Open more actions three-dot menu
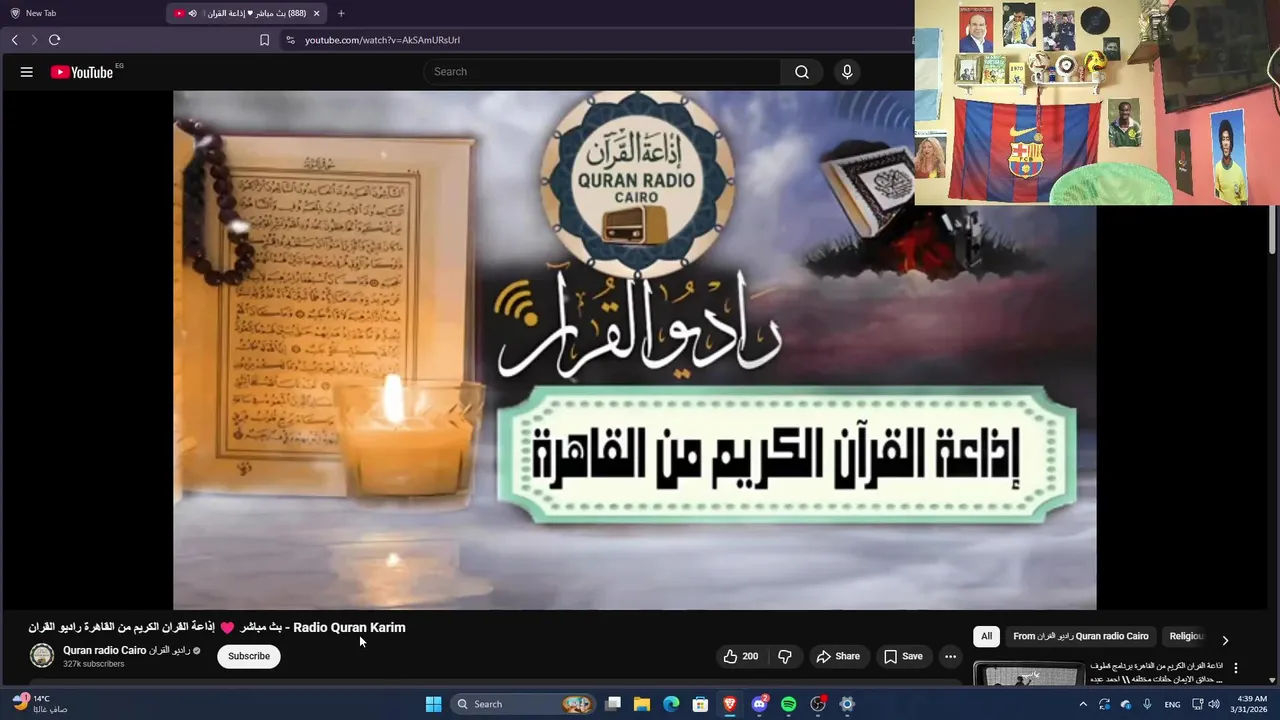1280x720 pixels. pos(950,656)
